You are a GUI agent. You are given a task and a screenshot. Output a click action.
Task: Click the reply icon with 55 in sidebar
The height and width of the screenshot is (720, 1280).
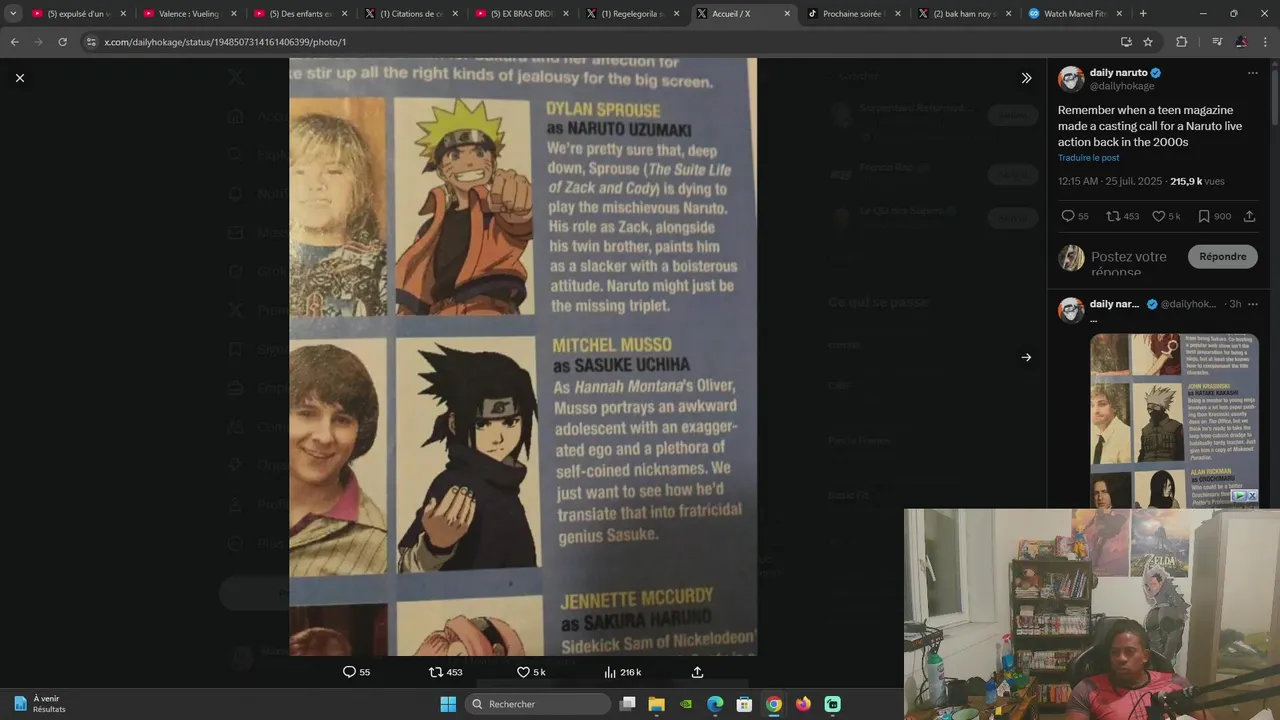click(1068, 216)
